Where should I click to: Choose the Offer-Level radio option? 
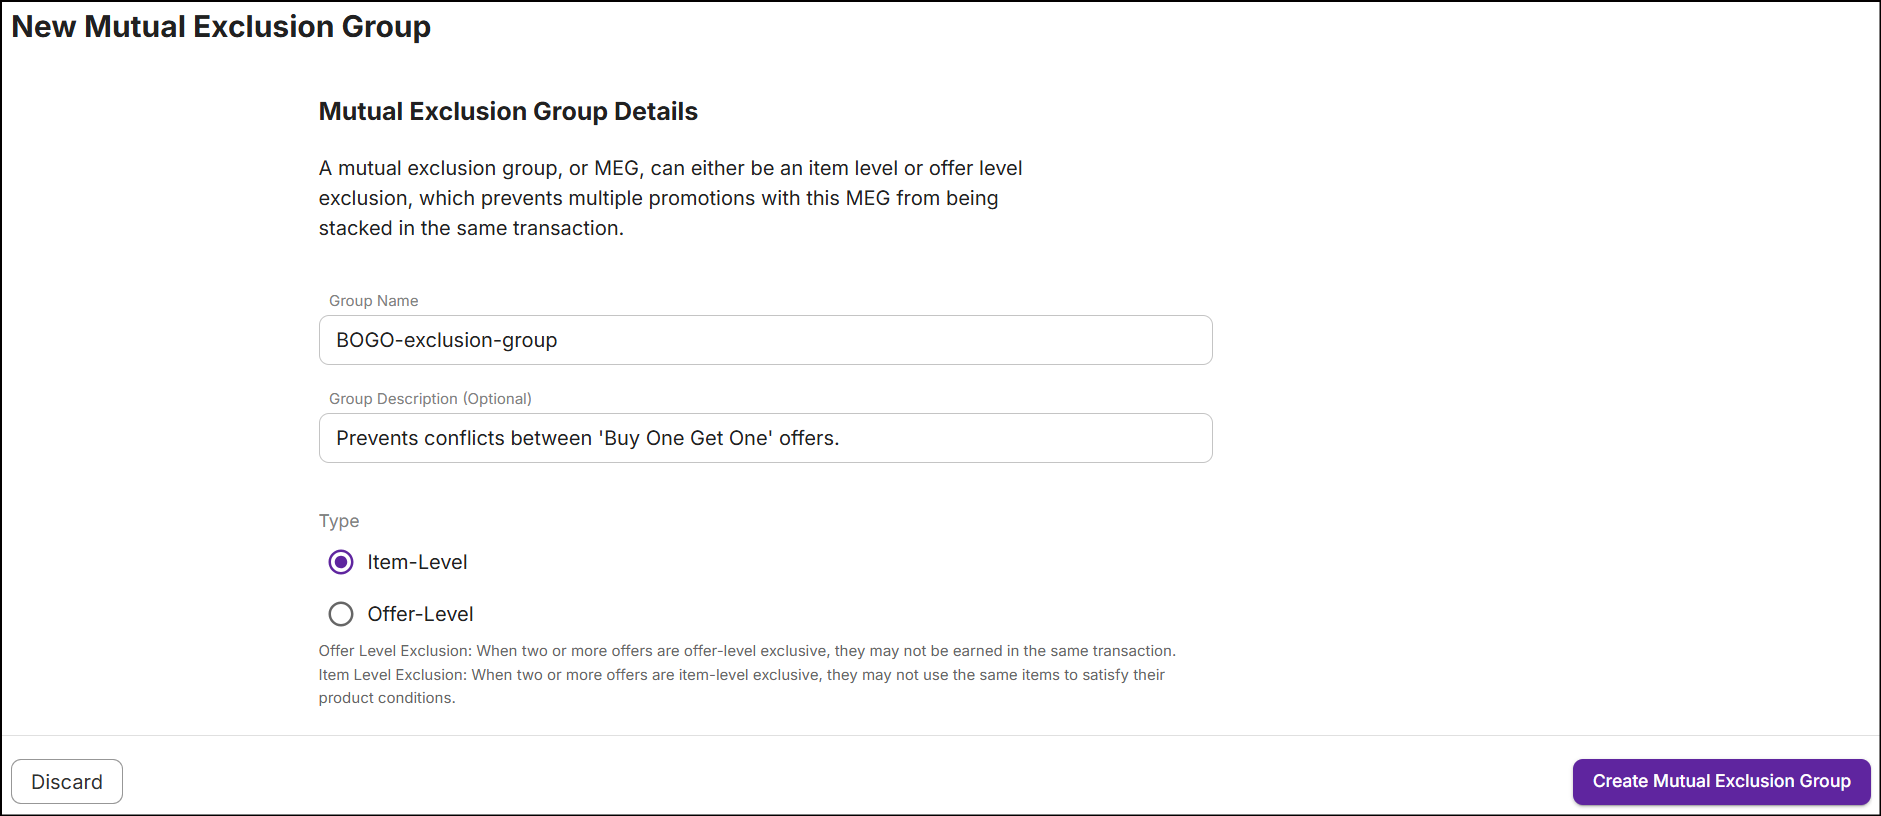tap(341, 614)
